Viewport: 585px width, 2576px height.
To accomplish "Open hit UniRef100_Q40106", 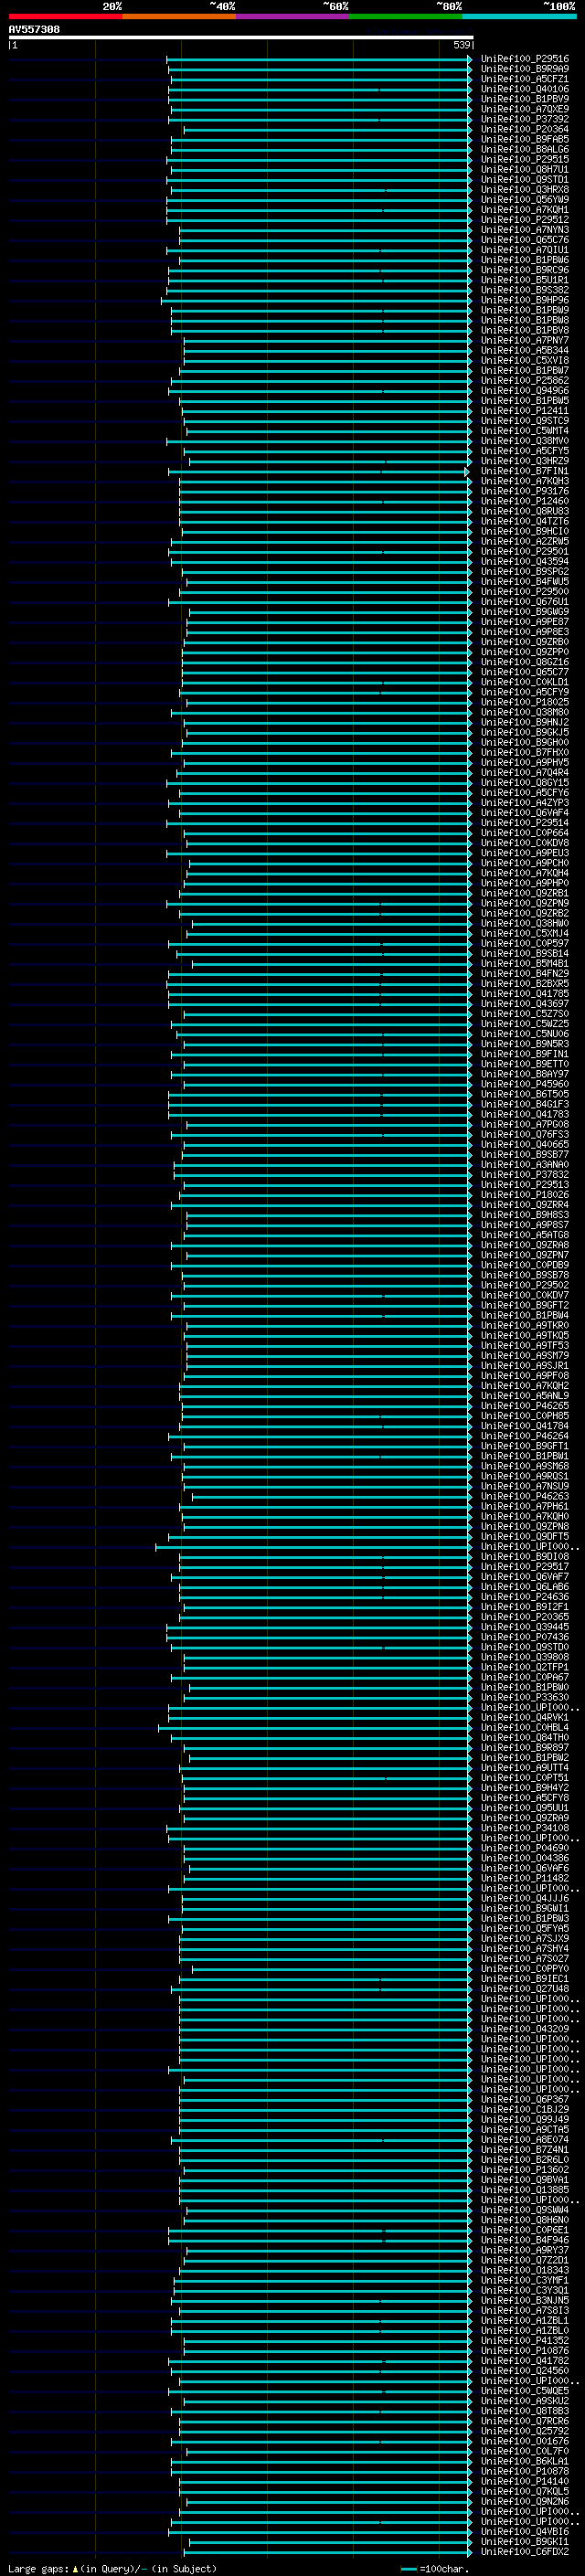I will pyautogui.click(x=524, y=89).
